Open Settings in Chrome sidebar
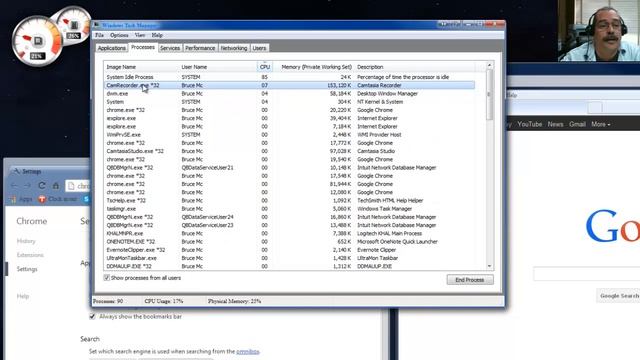 coord(27,269)
